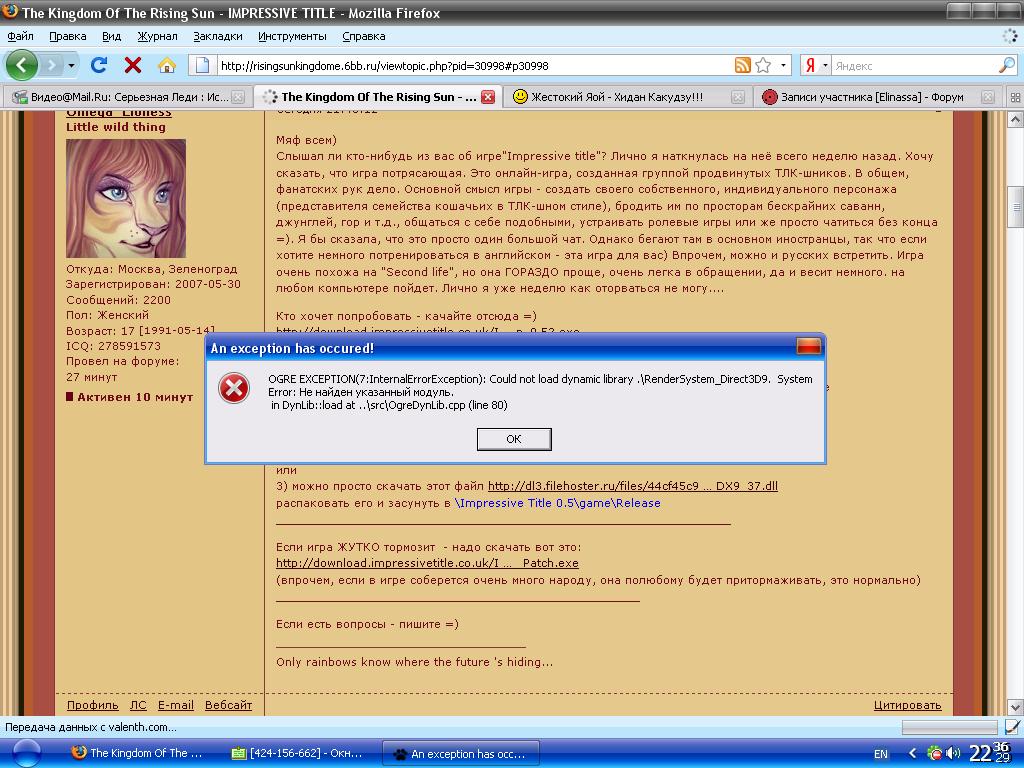Open the Вебсайт link

[x=229, y=705]
